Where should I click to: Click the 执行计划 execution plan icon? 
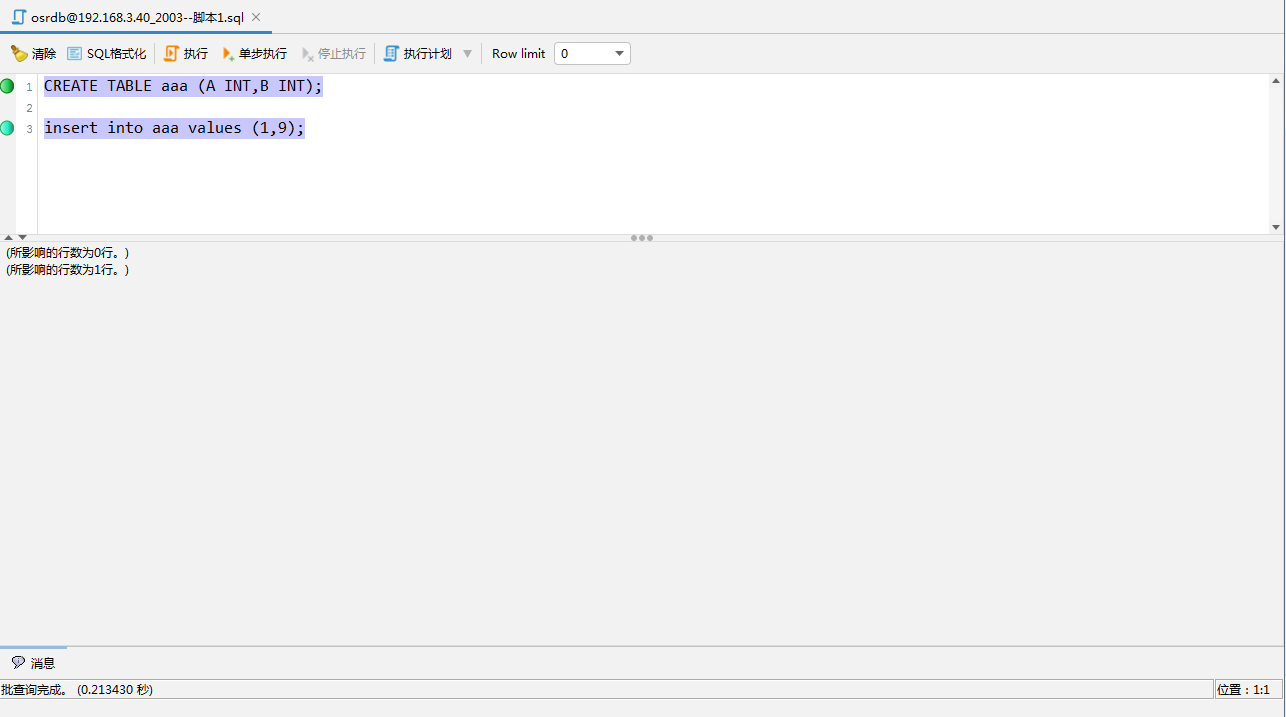tap(391, 54)
